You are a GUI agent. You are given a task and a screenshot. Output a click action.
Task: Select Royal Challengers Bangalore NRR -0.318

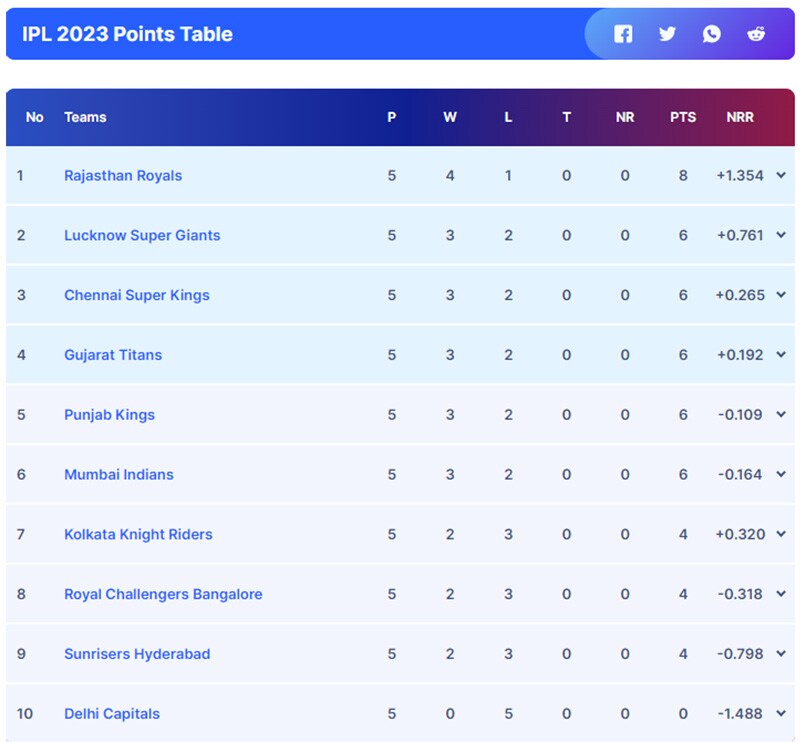[740, 594]
